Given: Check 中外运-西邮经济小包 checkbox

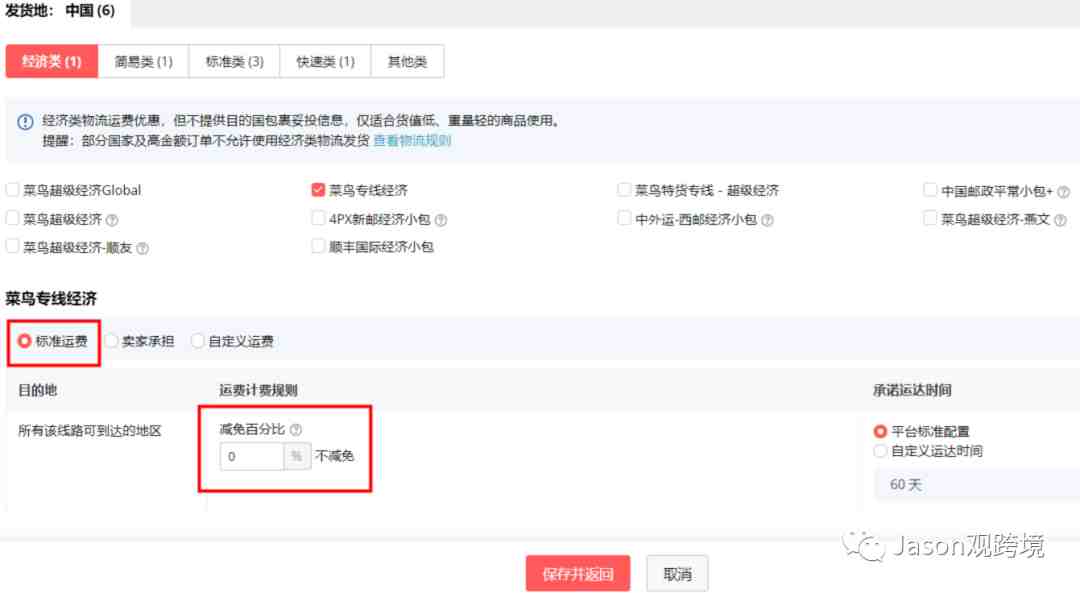Looking at the screenshot, I should [624, 218].
